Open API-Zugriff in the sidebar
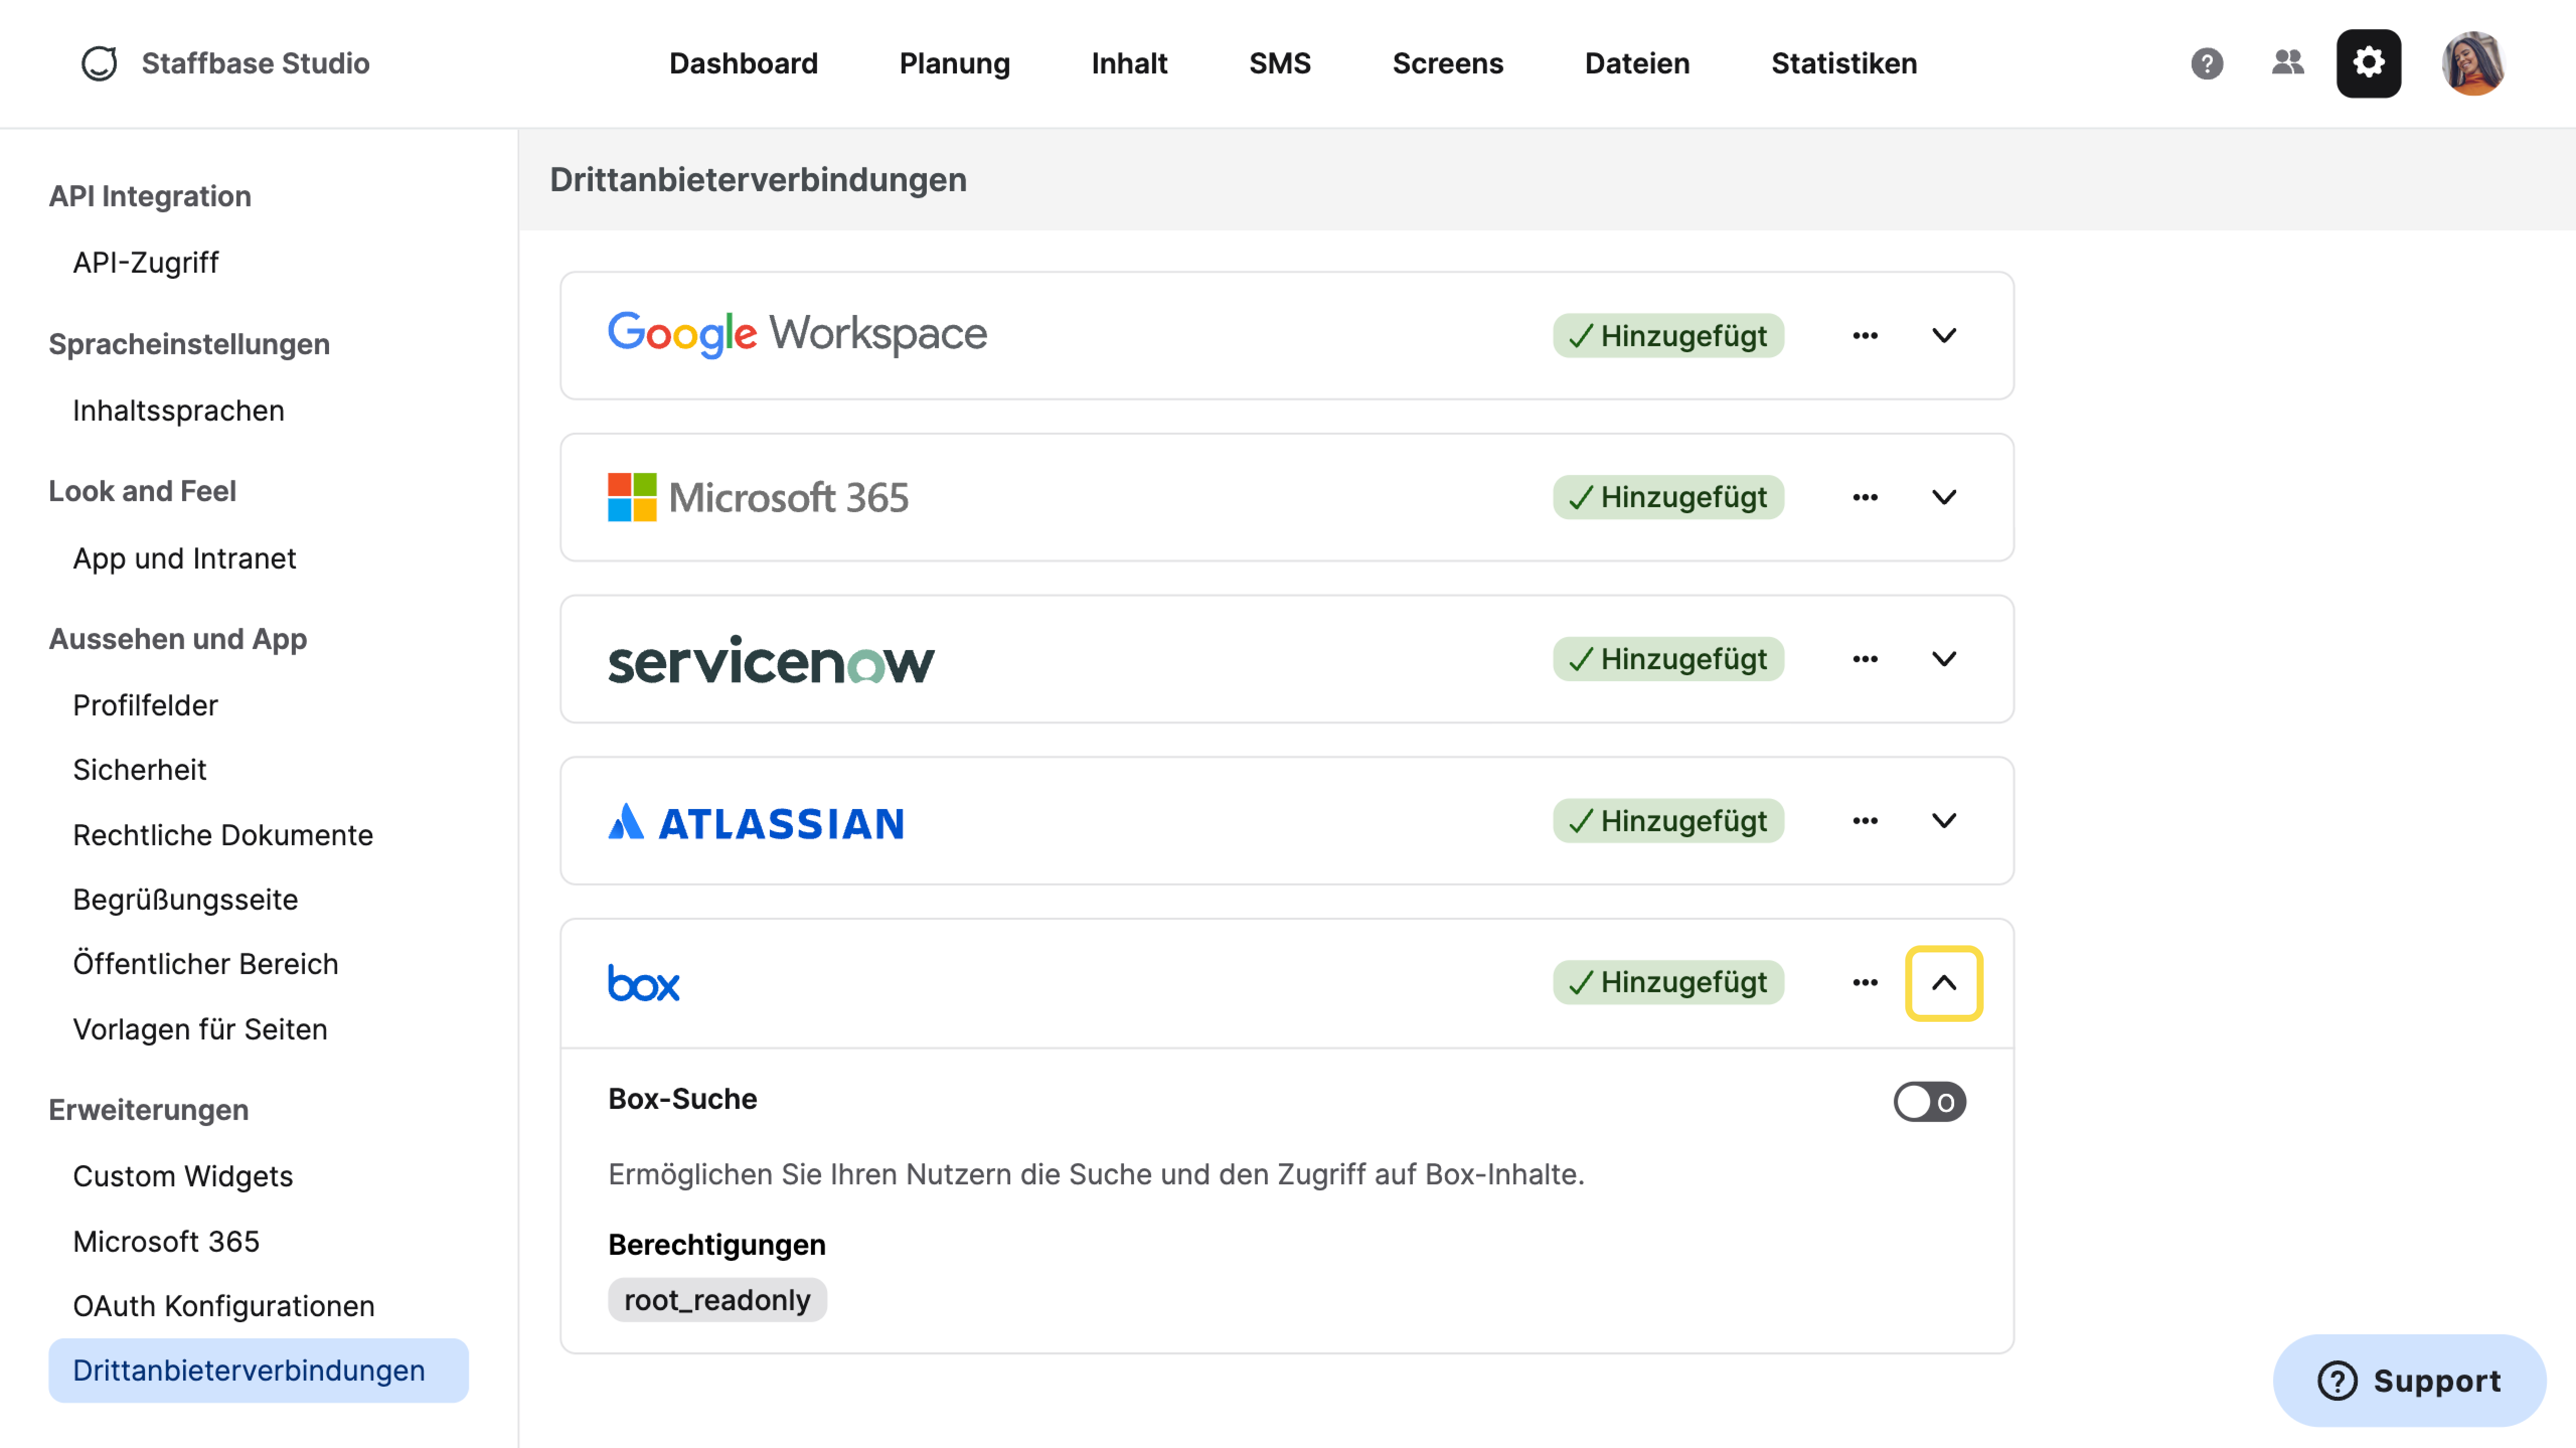Screen dimensions: 2576x1448 point(145,262)
